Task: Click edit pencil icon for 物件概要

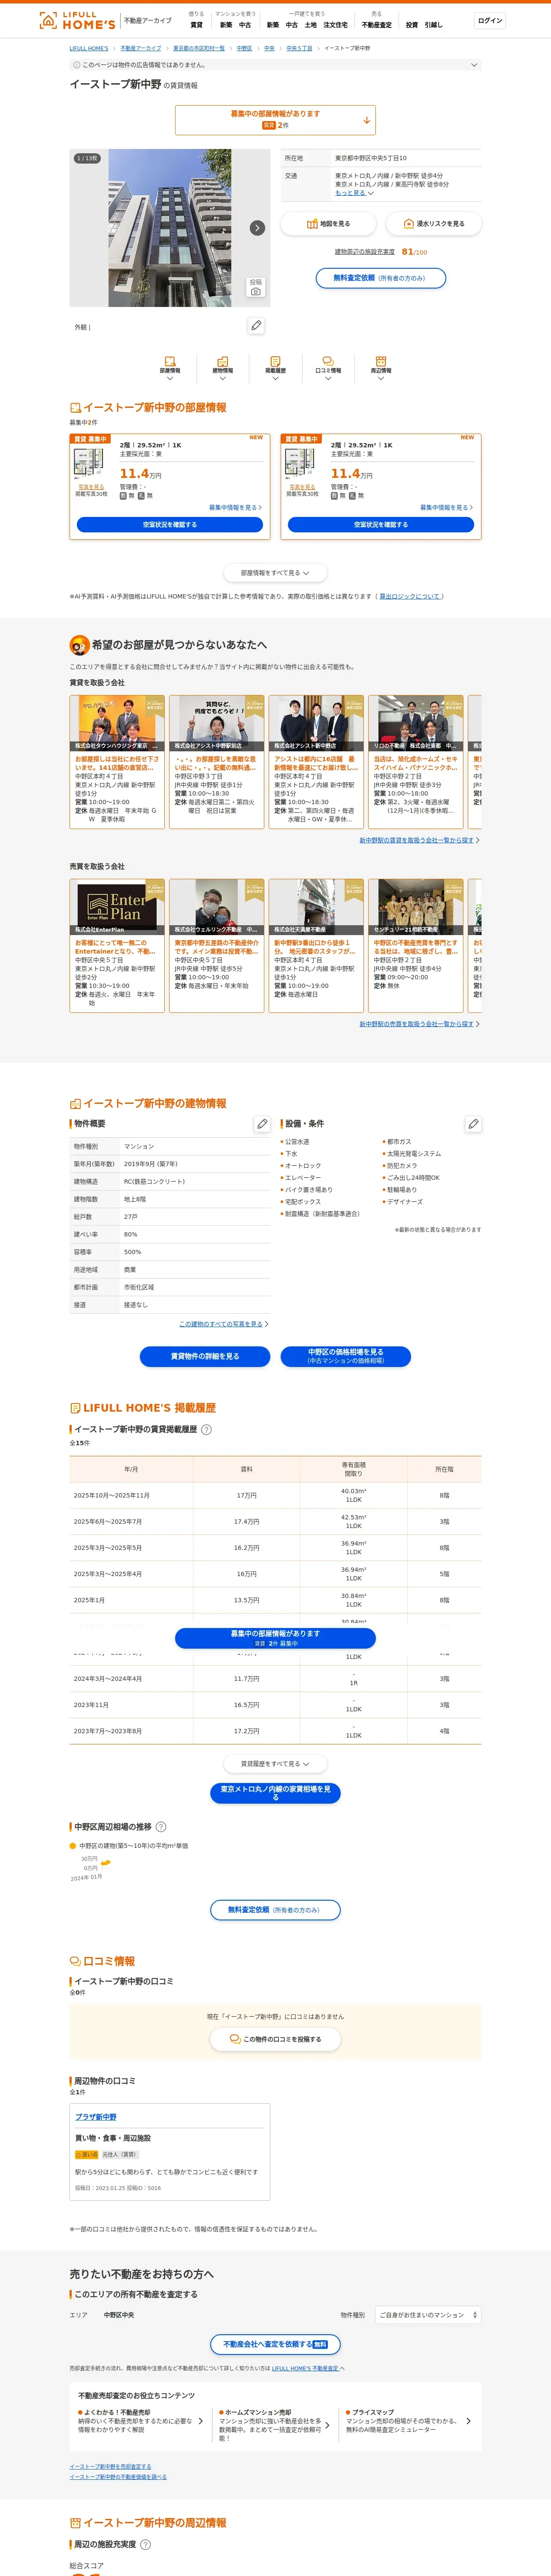Action: click(262, 1124)
